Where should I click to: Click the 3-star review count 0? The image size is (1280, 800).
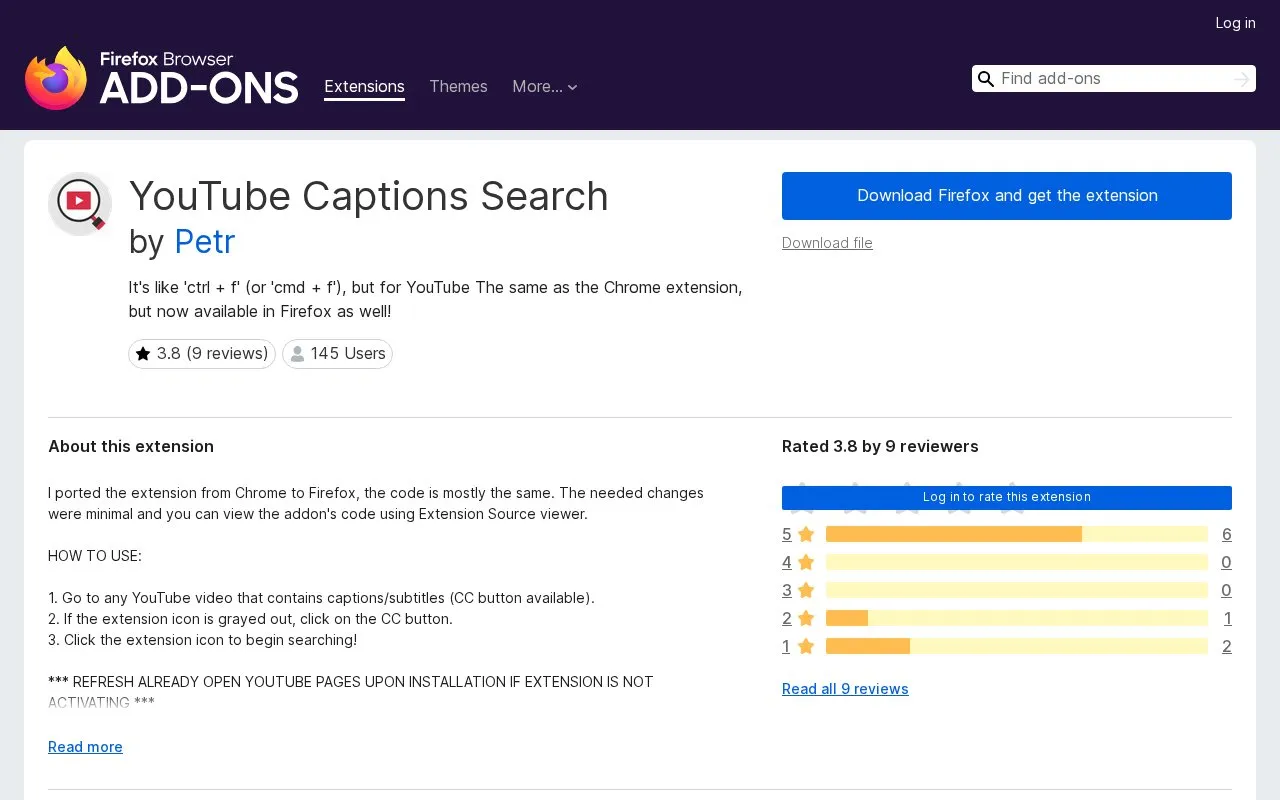(1226, 590)
